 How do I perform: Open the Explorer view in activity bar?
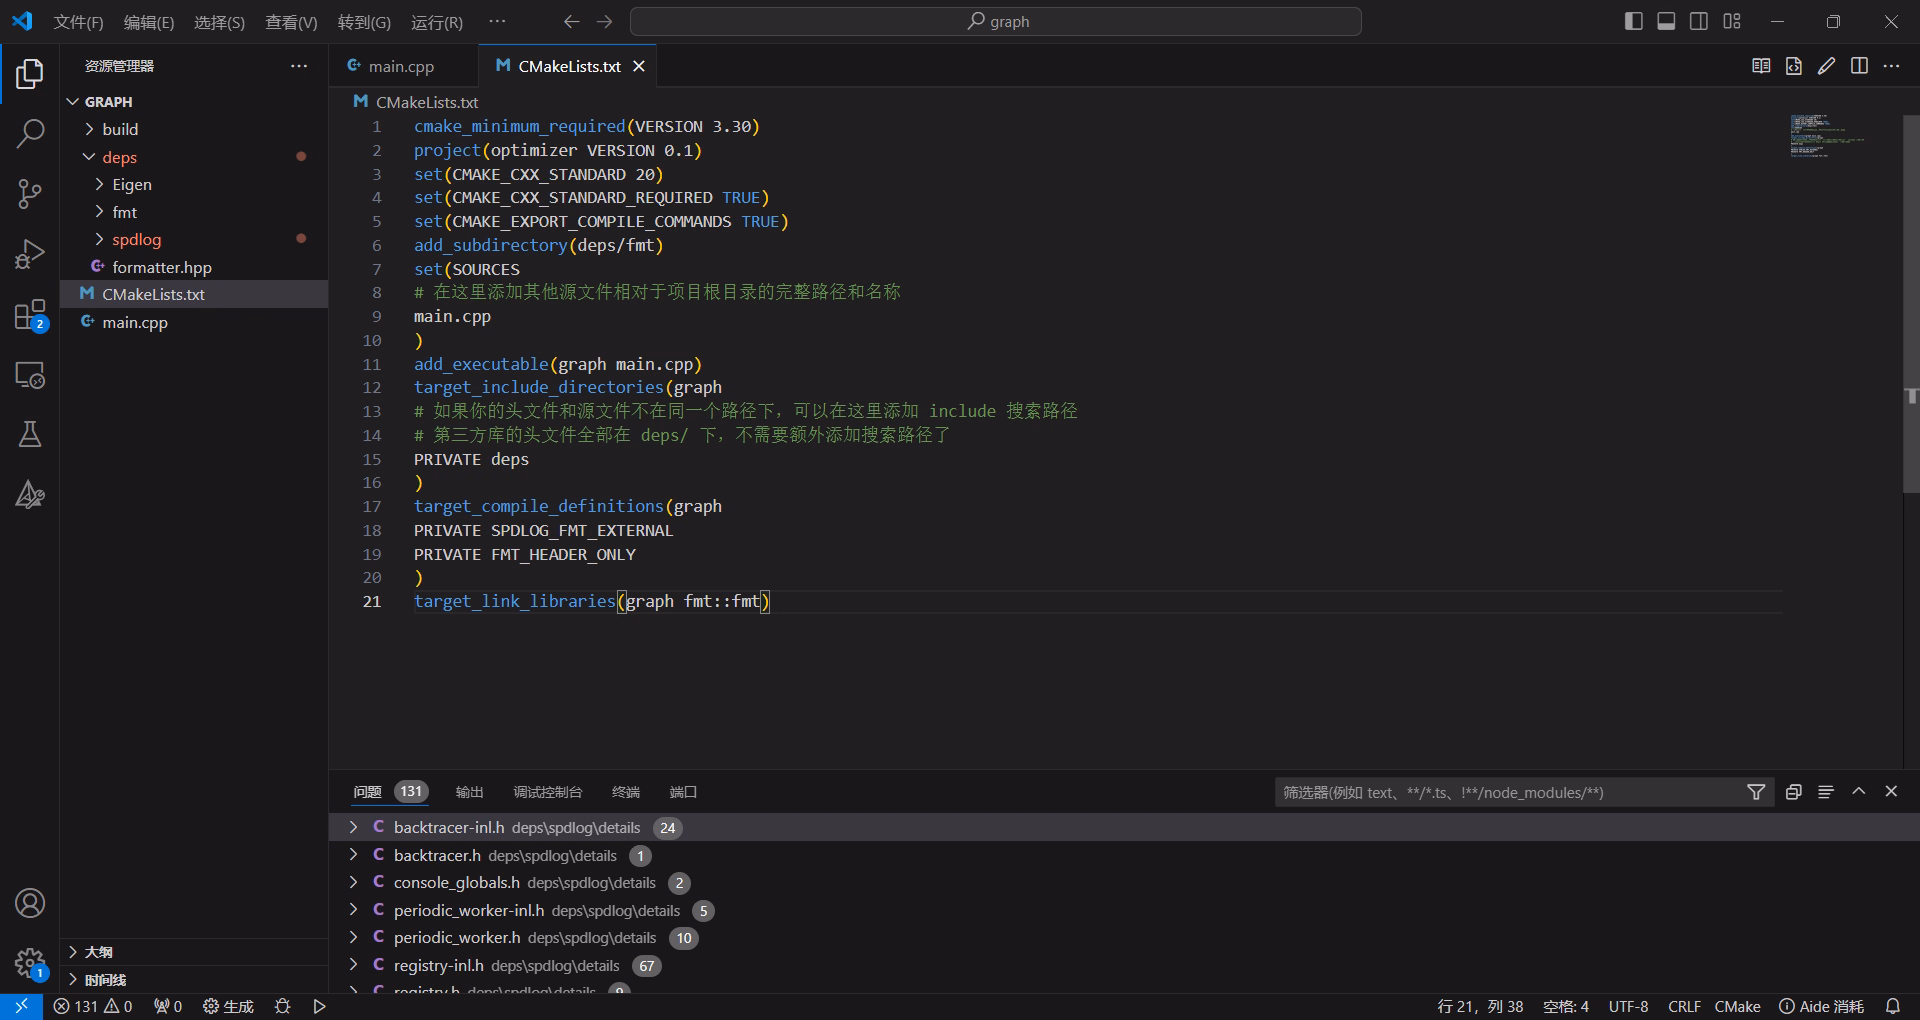pos(30,74)
